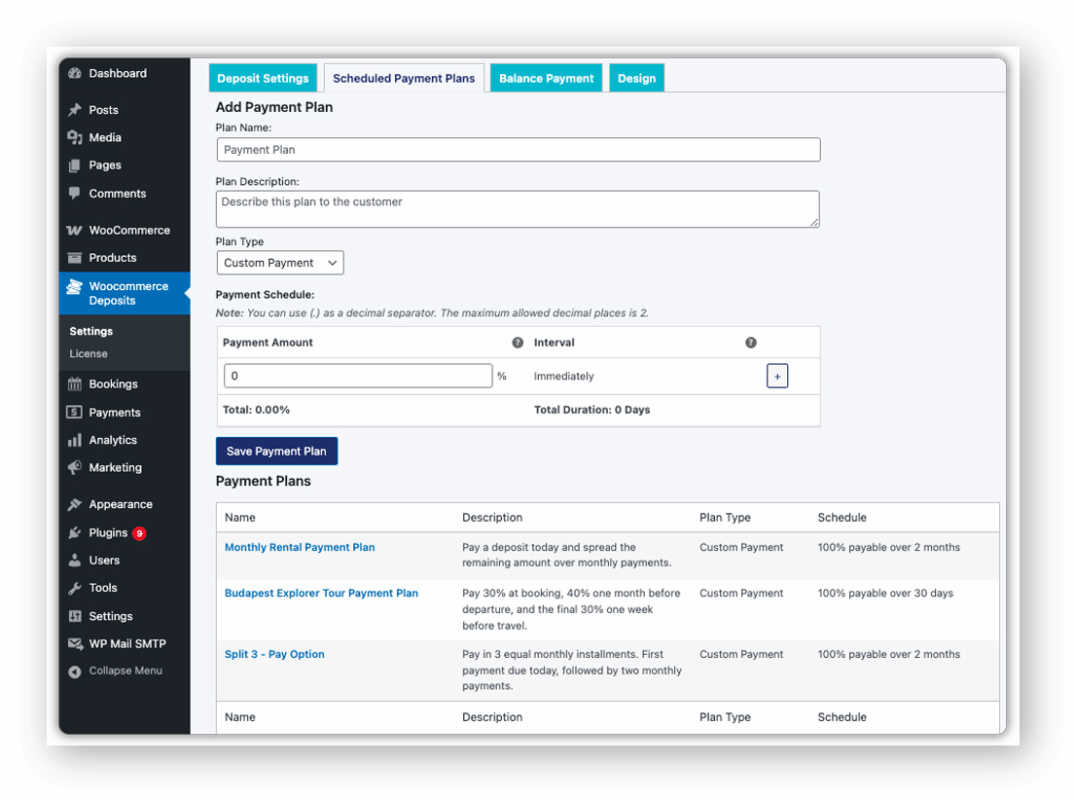Click the bottom Name footer header
Screen dimensions: 1074x800
click(240, 717)
